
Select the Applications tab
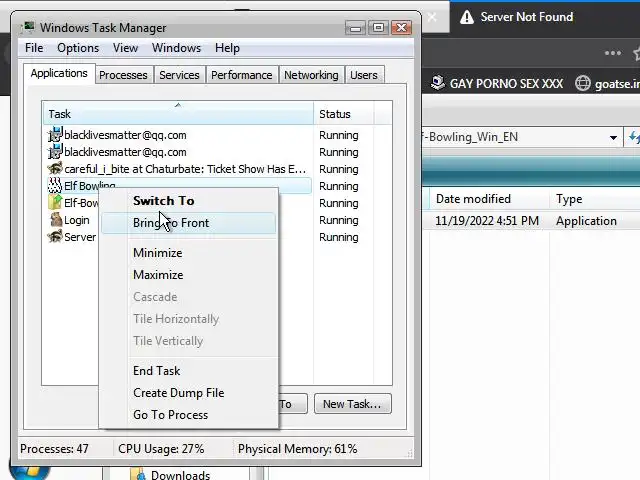[59, 73]
